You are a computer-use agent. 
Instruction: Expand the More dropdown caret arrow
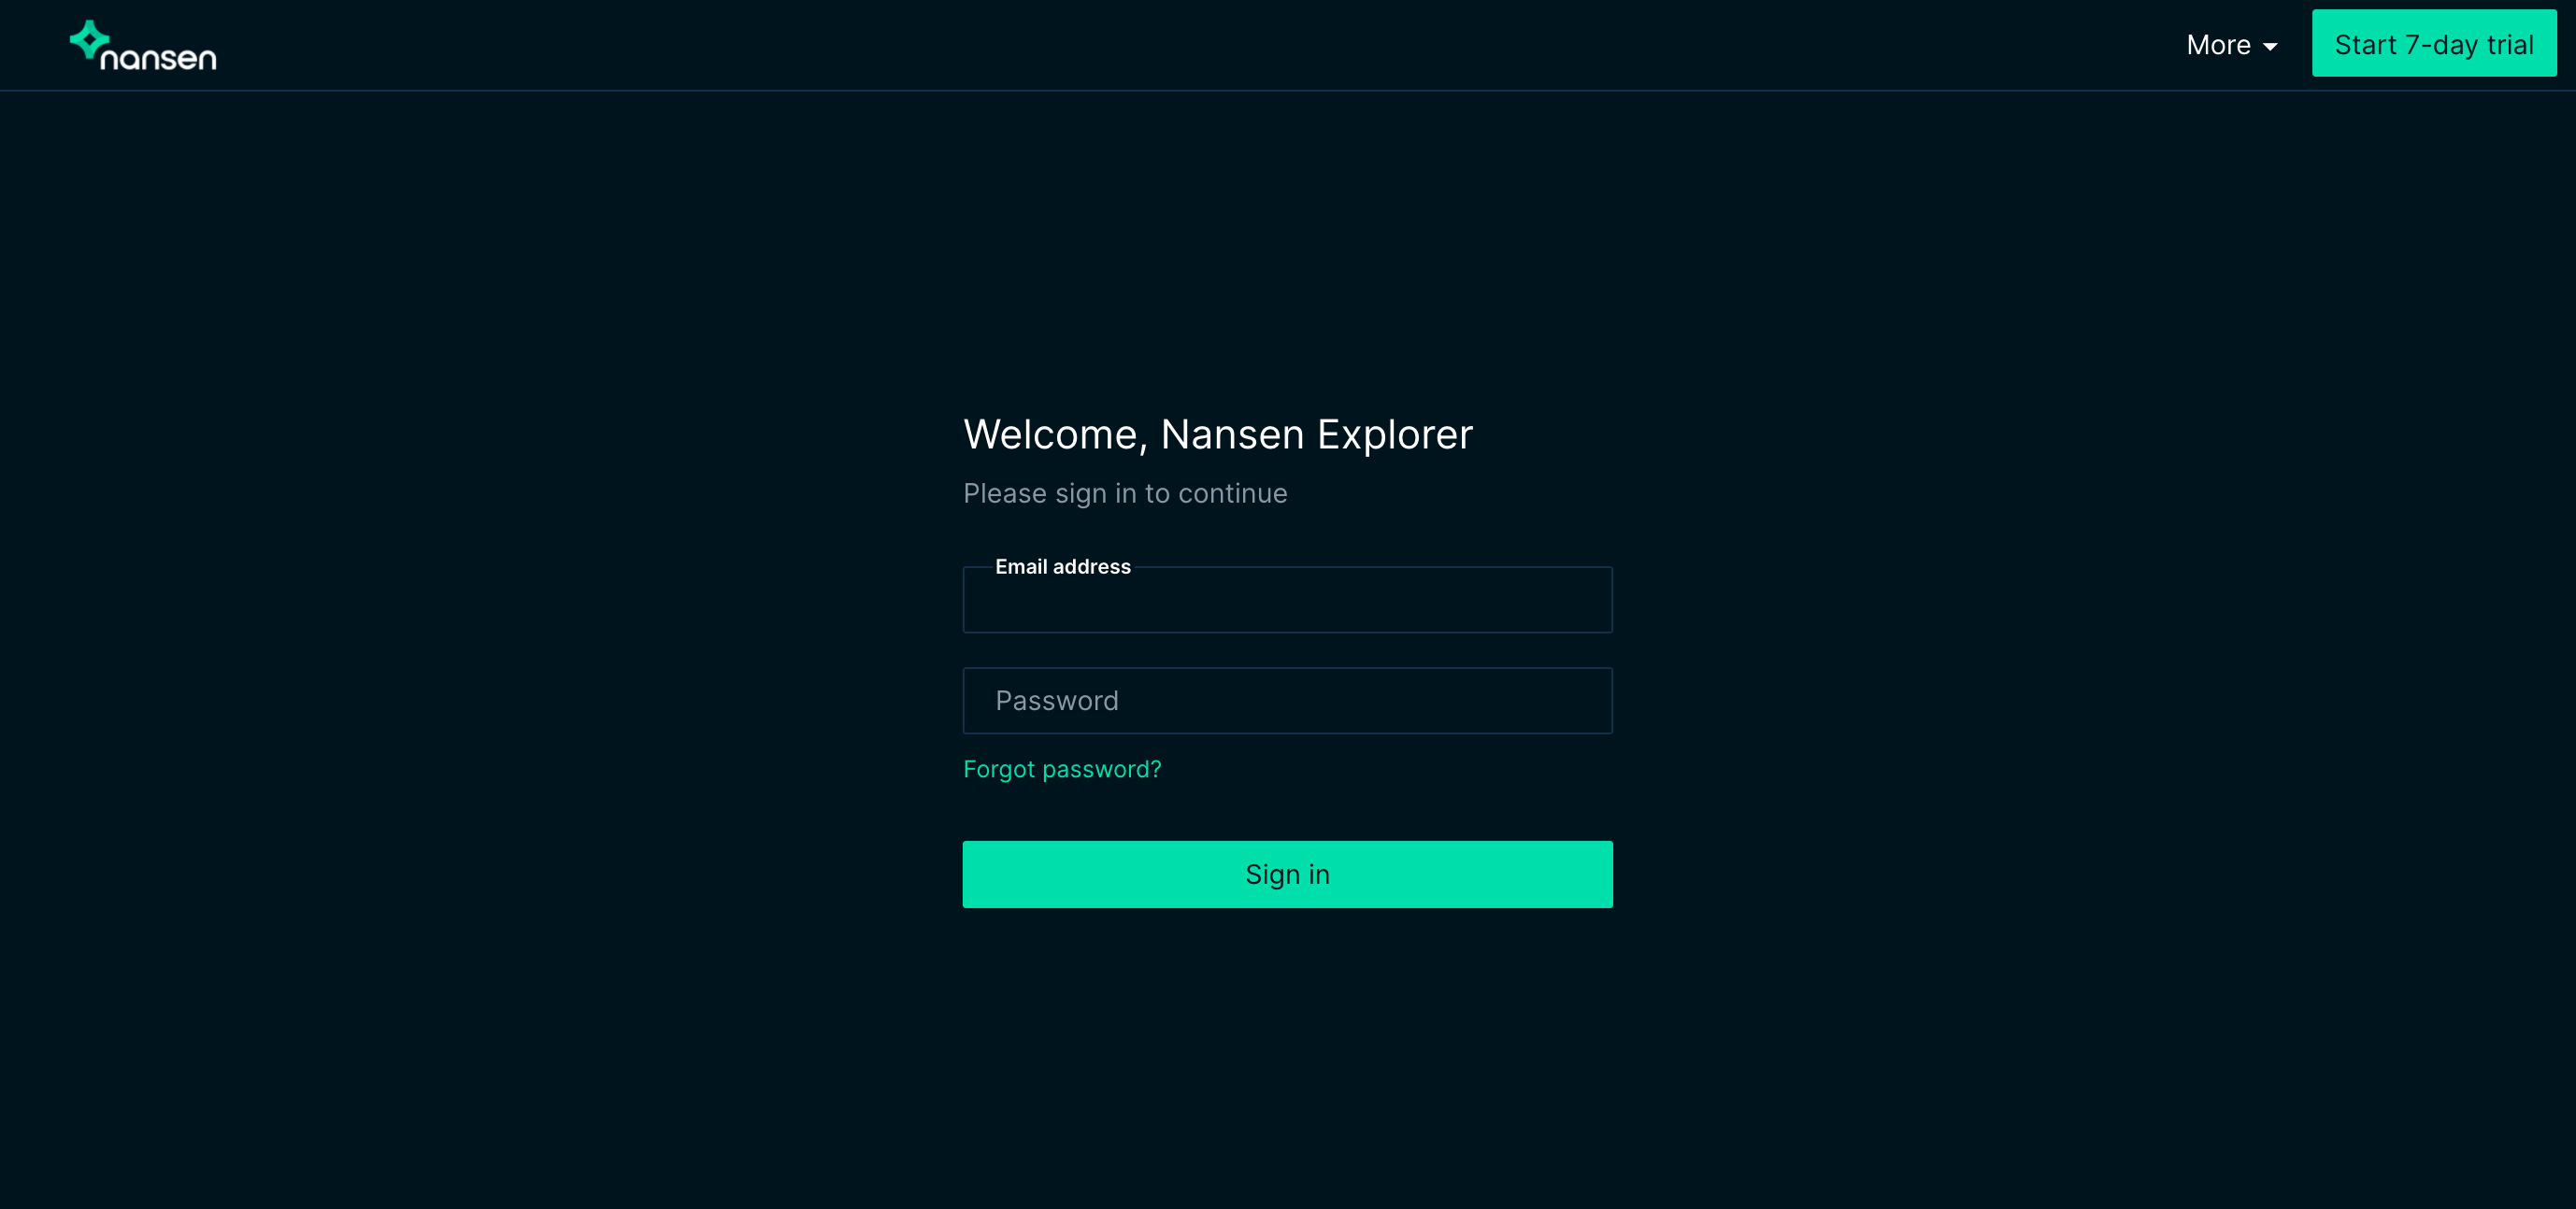(x=2270, y=47)
